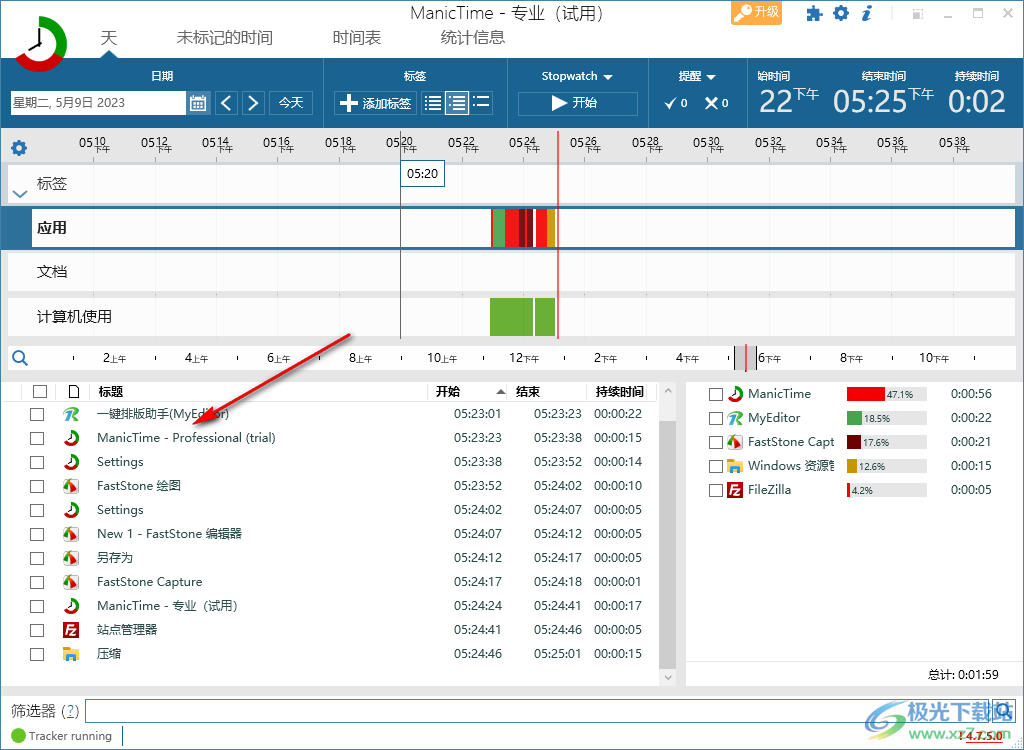Open the filter help (?) link

pyautogui.click(x=72, y=711)
